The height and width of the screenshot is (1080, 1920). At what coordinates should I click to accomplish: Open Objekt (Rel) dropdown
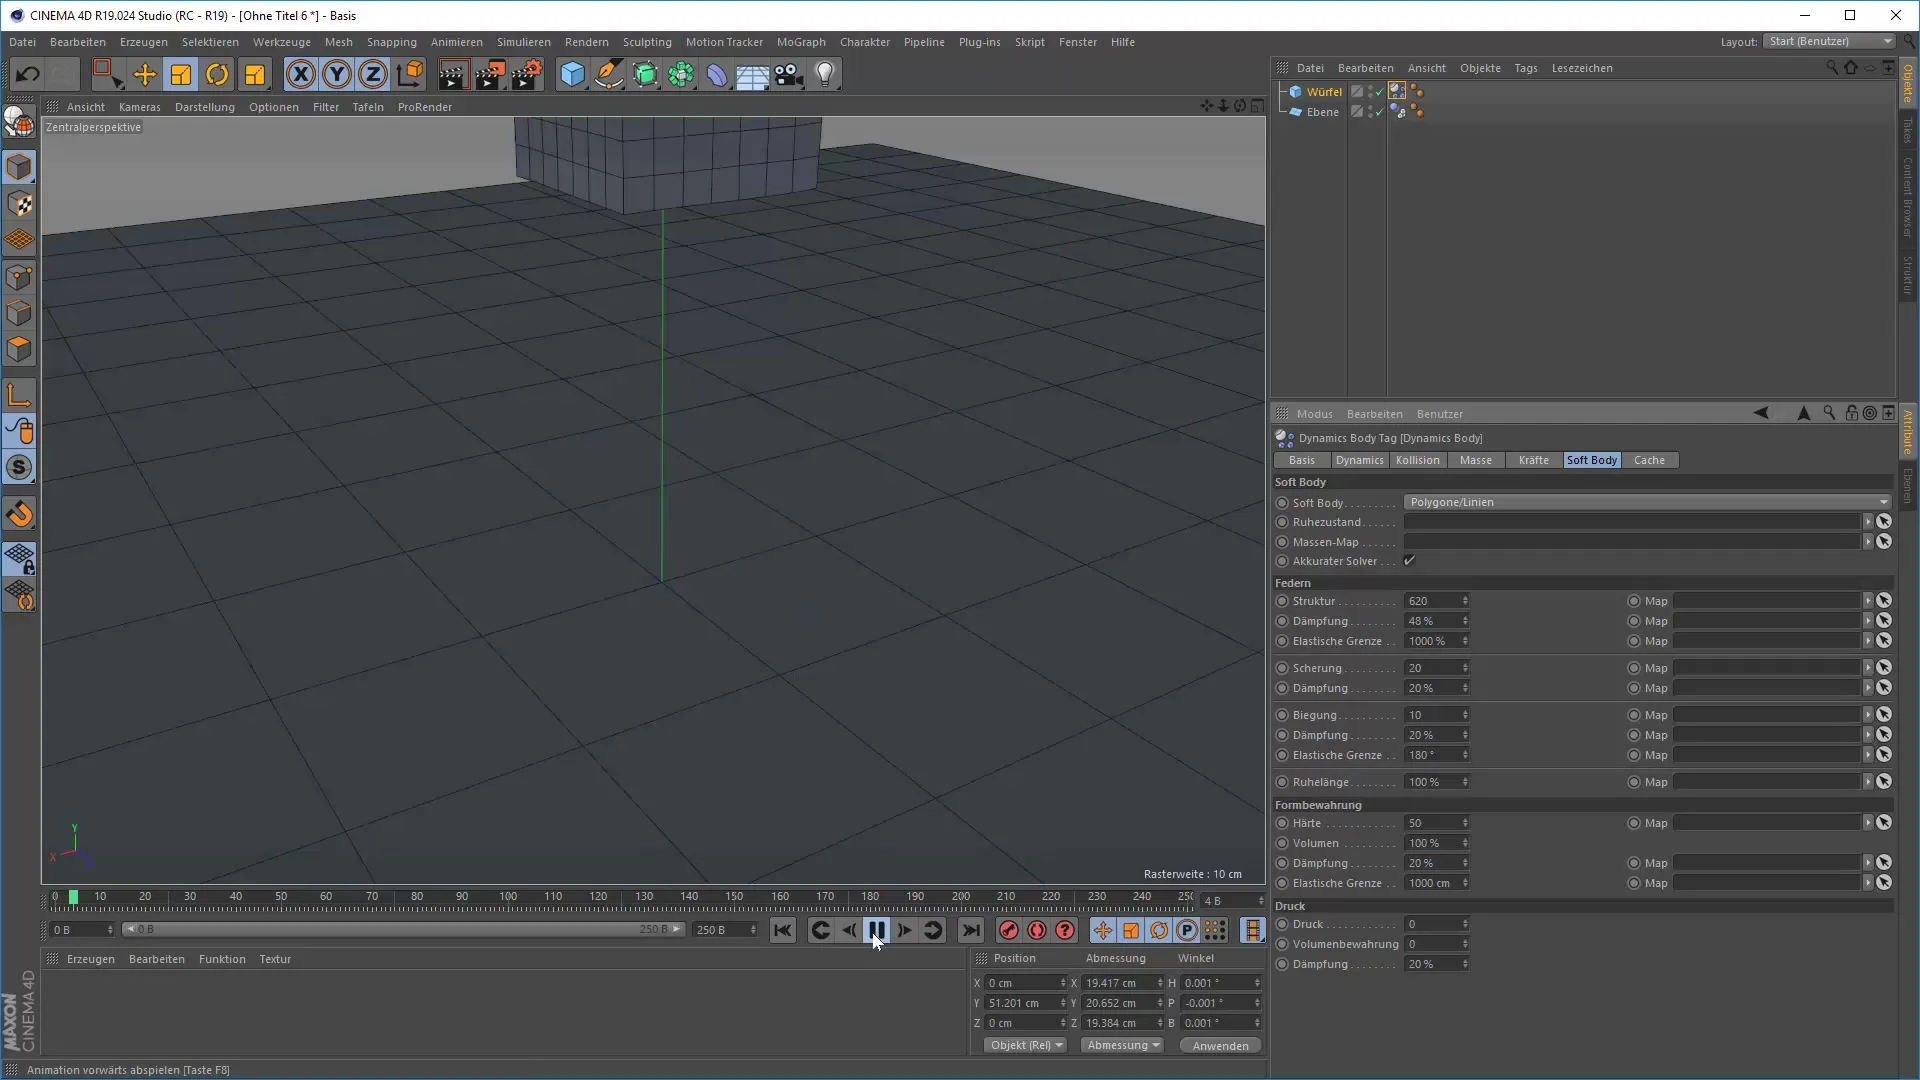(1026, 1045)
